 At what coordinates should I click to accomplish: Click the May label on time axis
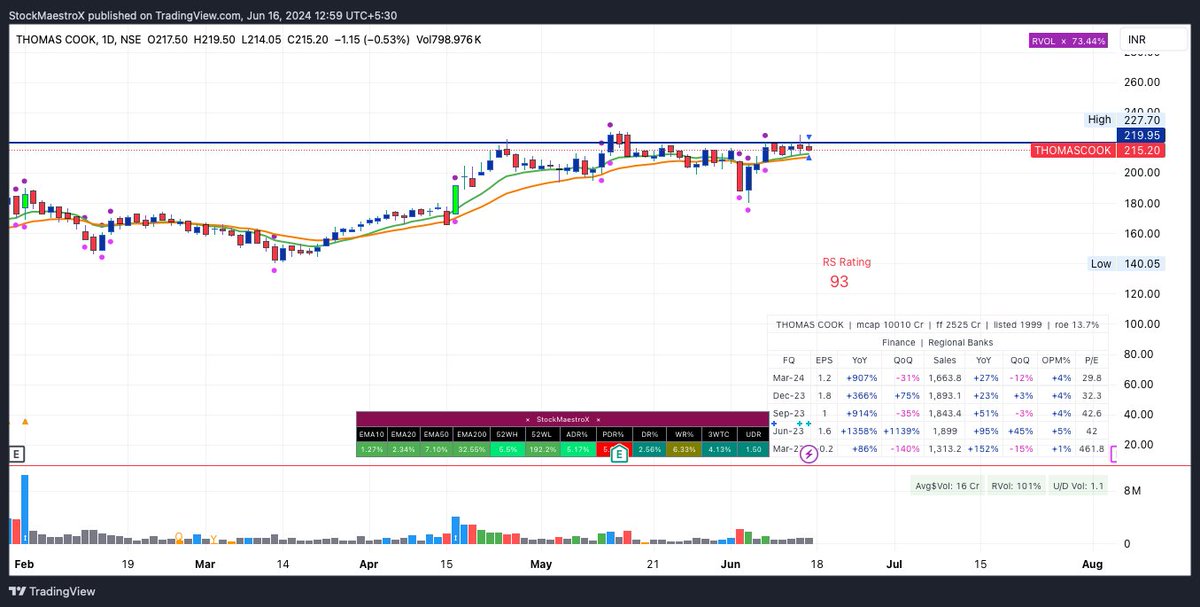point(540,564)
